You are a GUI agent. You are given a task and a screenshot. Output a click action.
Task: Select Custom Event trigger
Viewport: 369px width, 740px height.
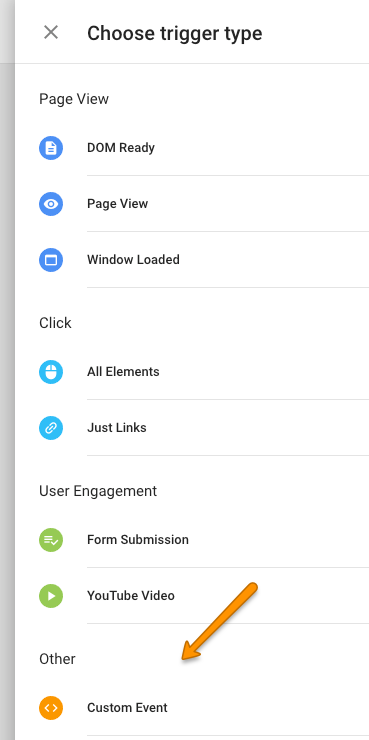coord(204,708)
